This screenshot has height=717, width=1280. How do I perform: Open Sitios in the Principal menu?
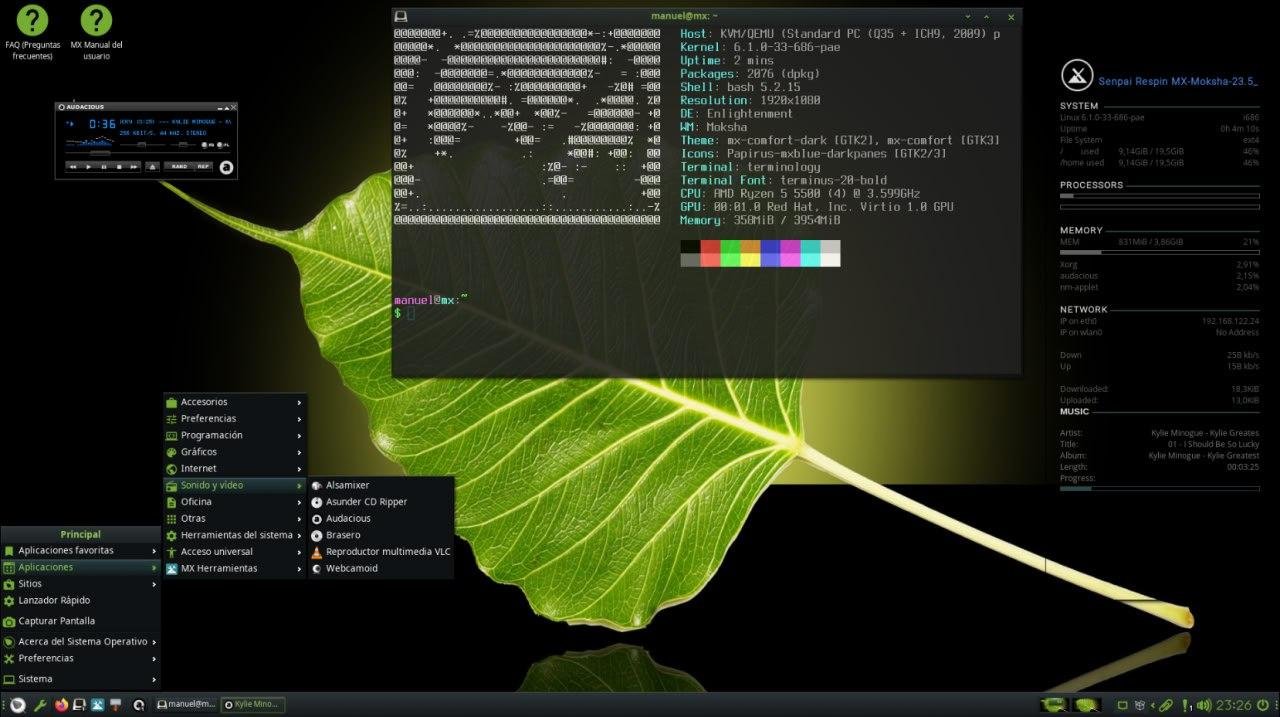[80, 583]
